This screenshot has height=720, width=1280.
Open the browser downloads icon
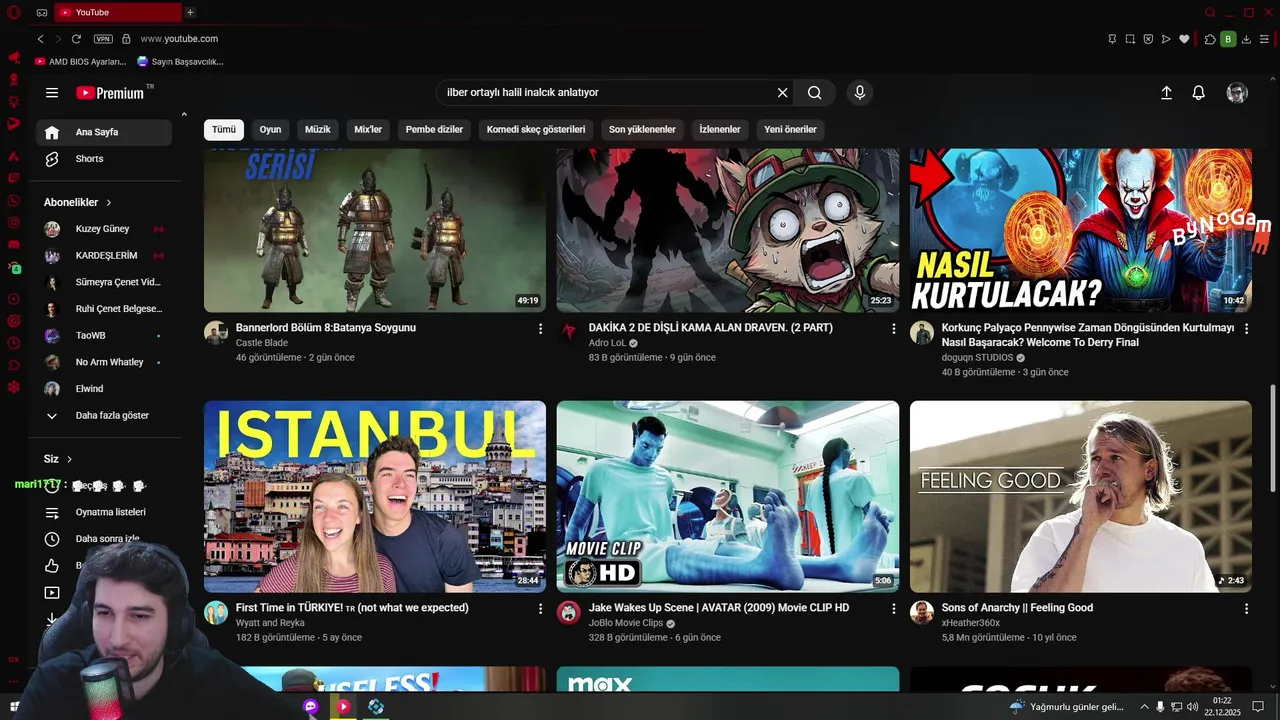pyautogui.click(x=1246, y=39)
